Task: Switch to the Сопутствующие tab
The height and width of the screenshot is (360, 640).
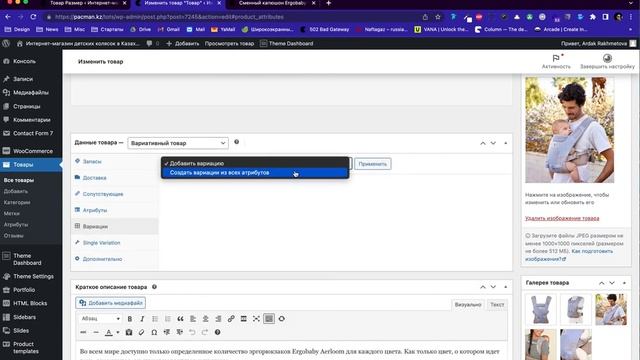Action: (x=102, y=194)
